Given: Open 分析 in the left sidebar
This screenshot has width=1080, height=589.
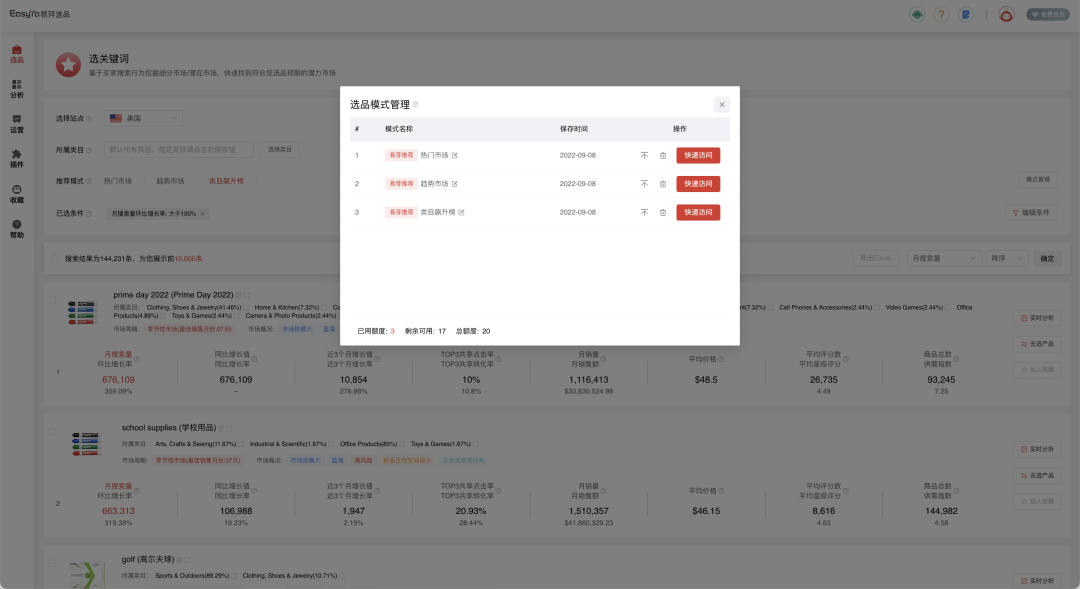Looking at the screenshot, I should (17, 89).
